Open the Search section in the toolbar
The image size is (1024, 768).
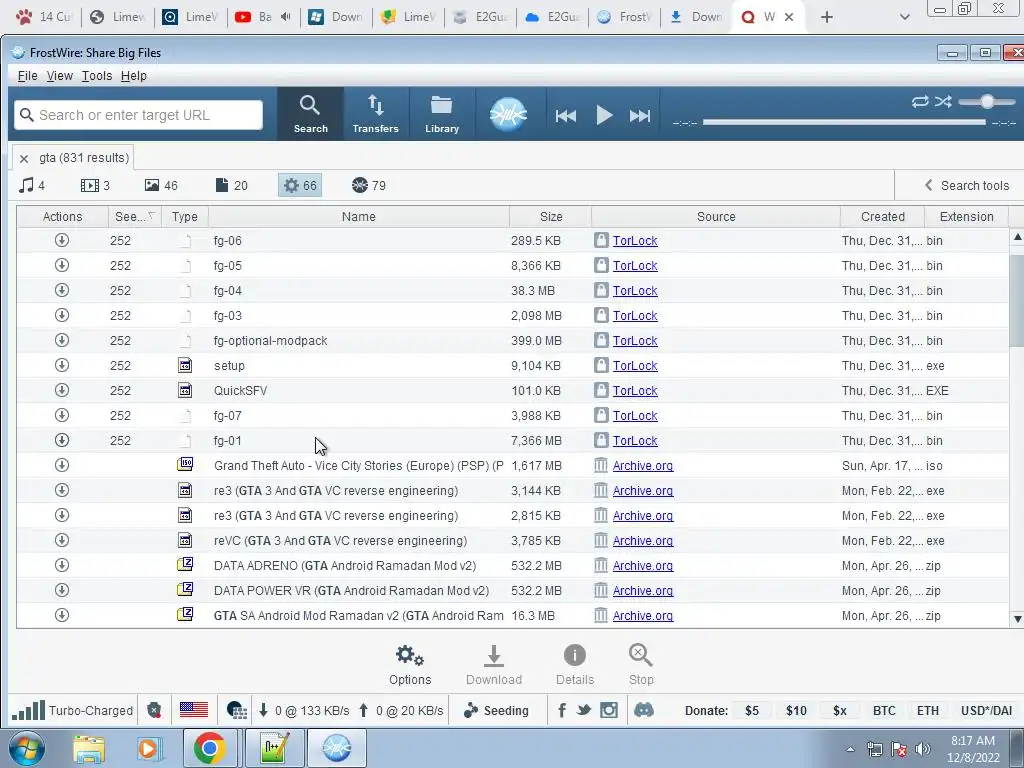coord(310,114)
